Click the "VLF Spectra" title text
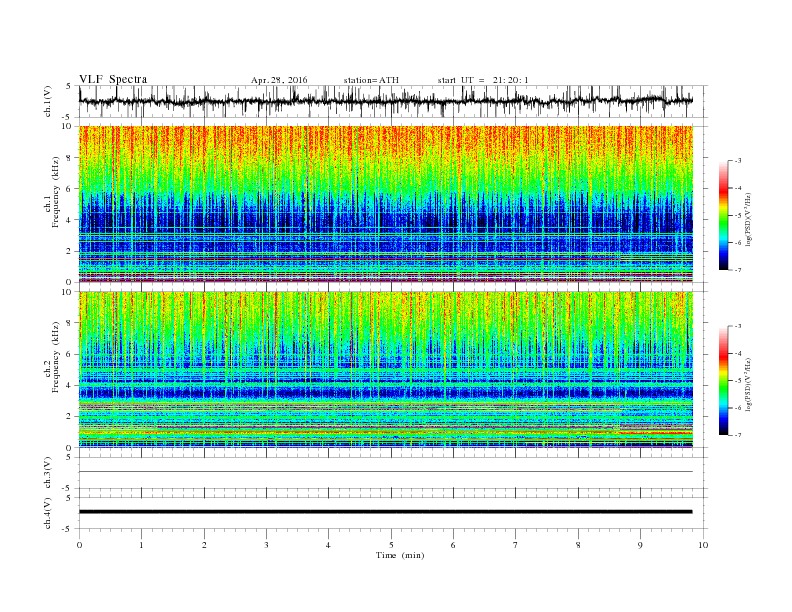The image size is (792, 612). (x=113, y=79)
